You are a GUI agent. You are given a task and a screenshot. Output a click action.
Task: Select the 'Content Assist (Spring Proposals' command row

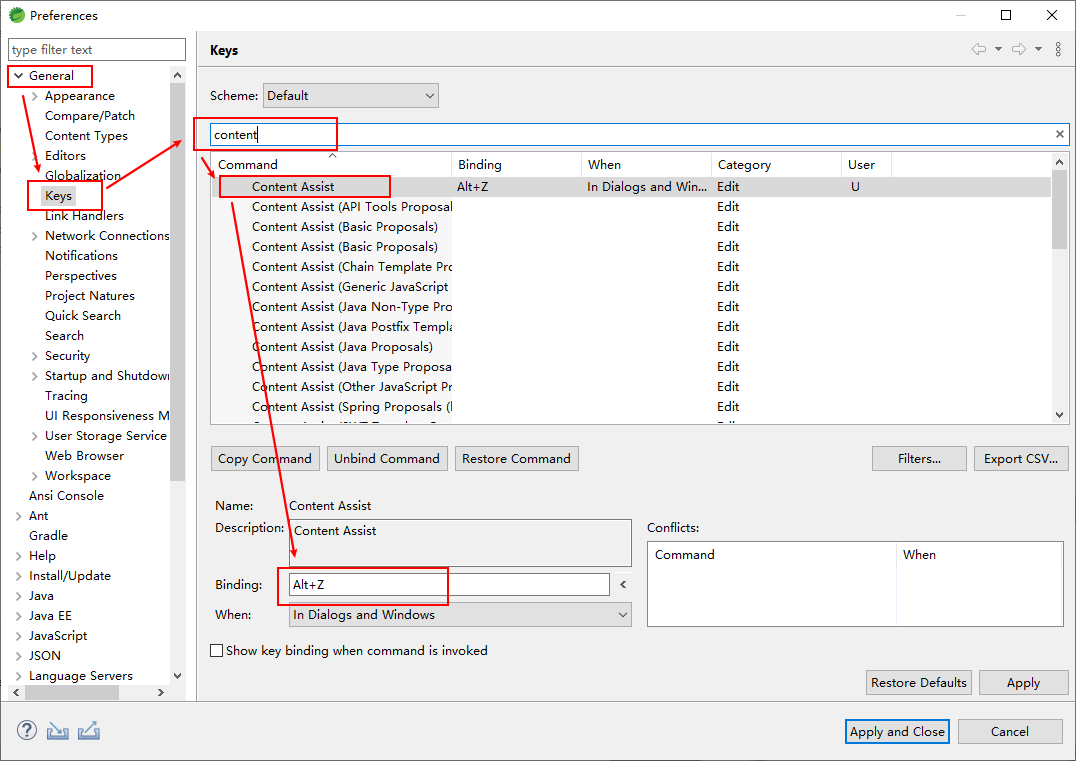pos(631,407)
